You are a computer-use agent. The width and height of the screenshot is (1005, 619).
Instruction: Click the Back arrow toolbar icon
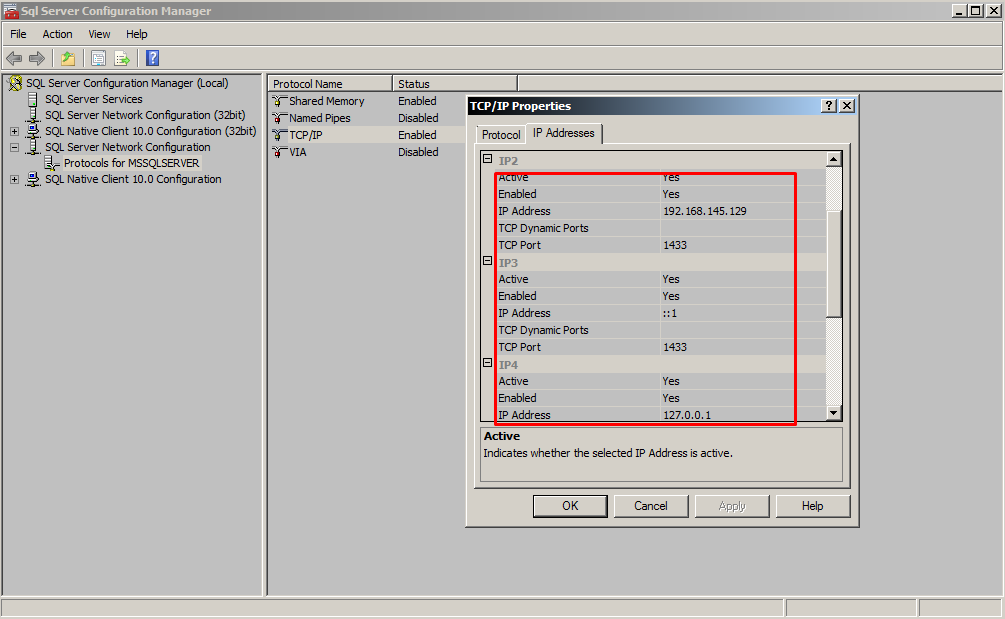pos(14,58)
